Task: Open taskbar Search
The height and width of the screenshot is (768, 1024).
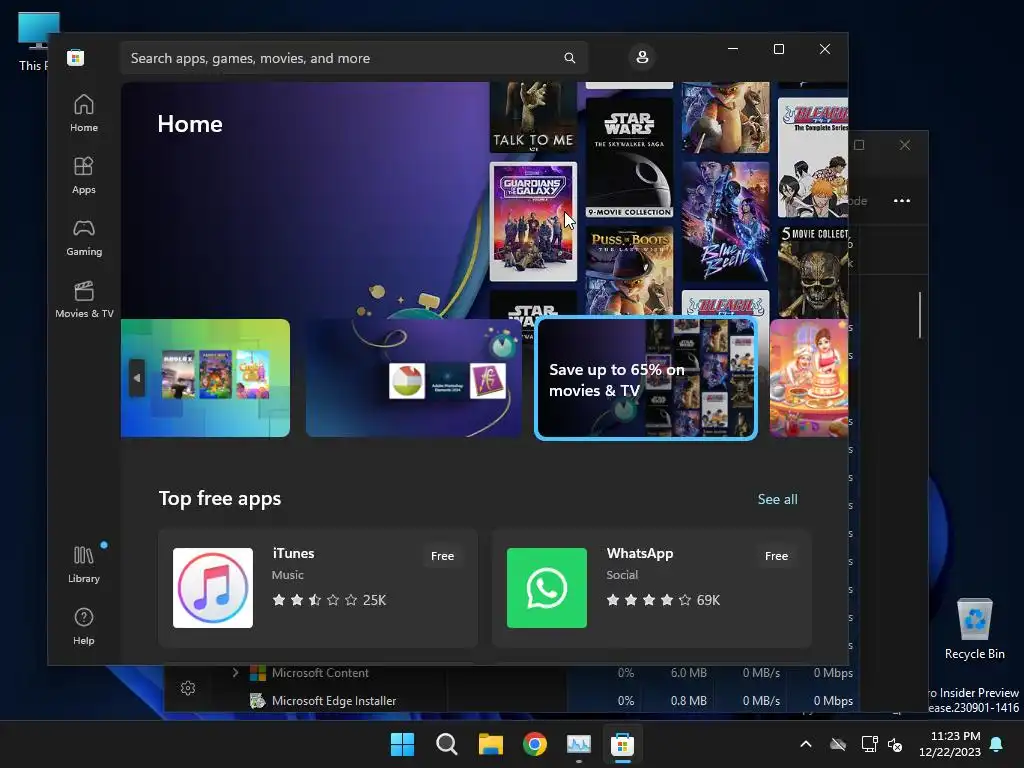Action: coord(447,744)
